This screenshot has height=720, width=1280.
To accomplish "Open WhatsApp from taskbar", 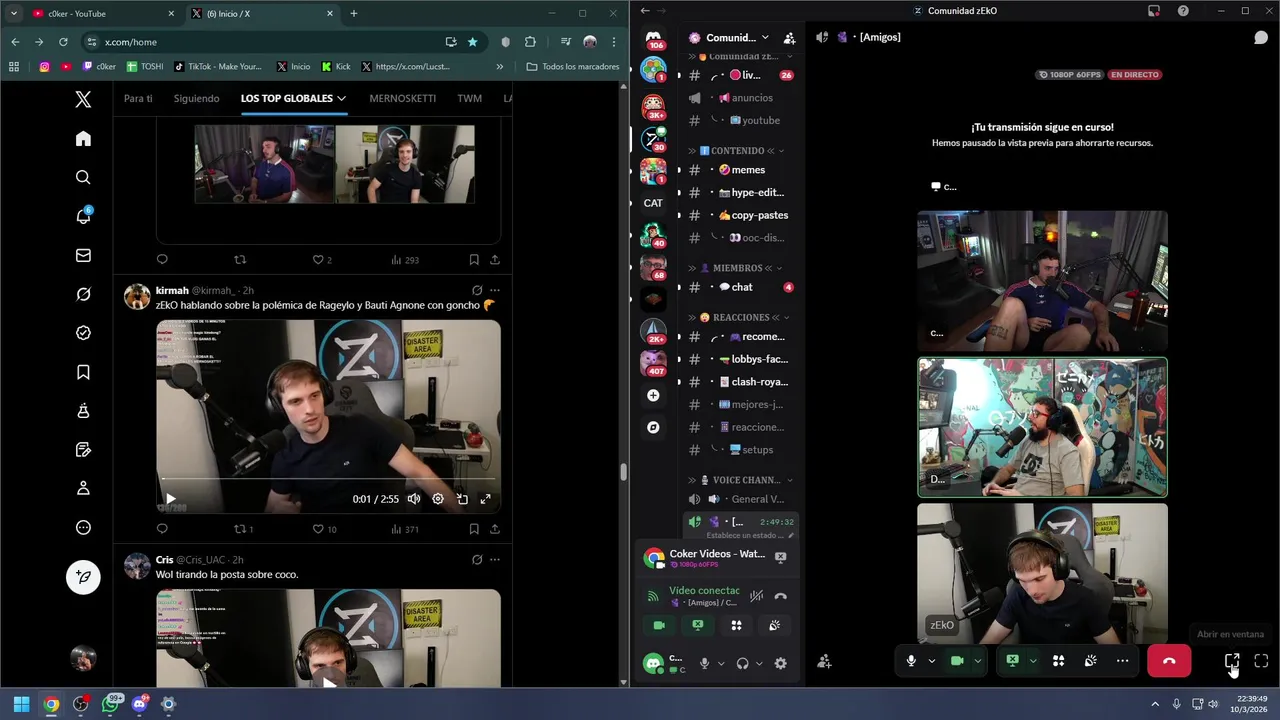I will coord(110,704).
